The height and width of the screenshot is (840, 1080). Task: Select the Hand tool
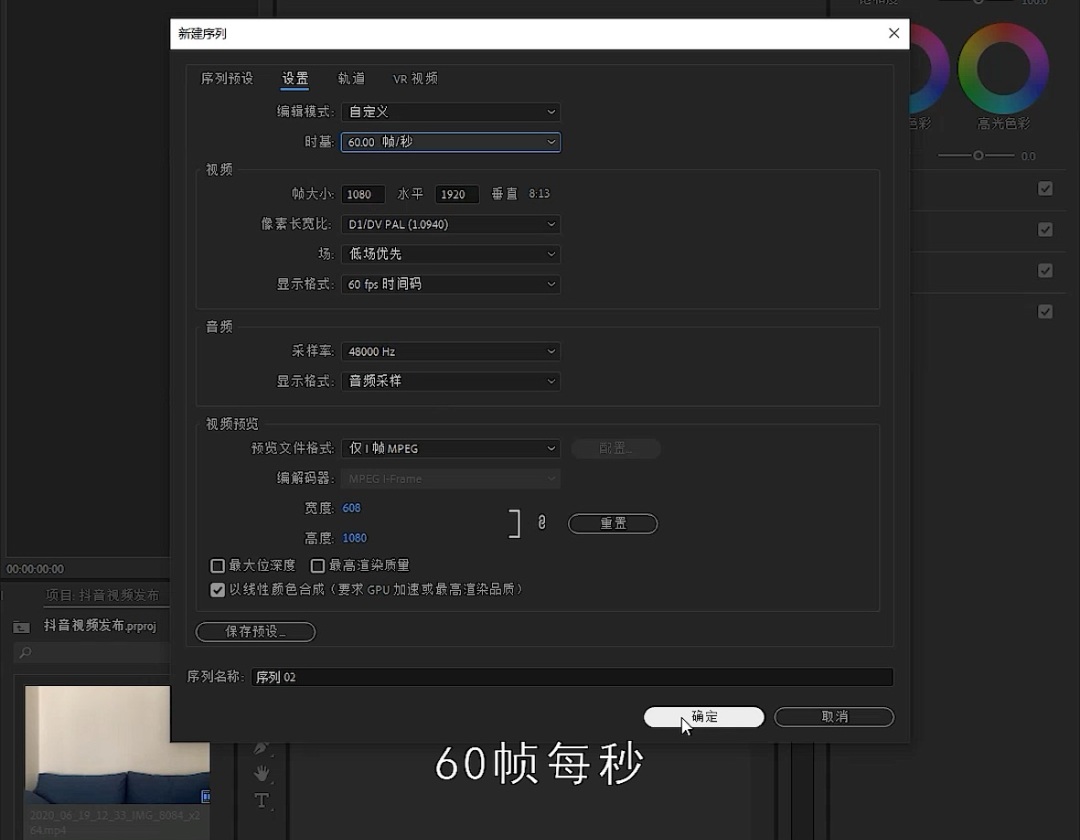[261, 772]
